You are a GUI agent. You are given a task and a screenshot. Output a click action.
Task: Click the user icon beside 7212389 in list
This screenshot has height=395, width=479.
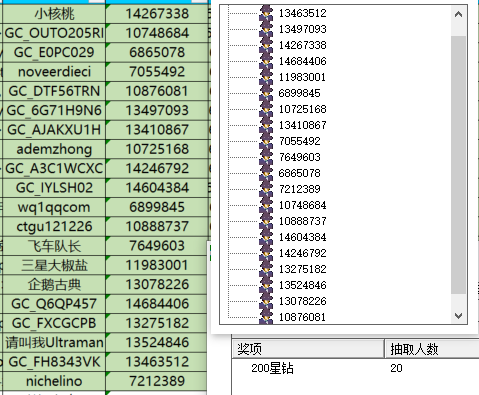pyautogui.click(x=266, y=189)
